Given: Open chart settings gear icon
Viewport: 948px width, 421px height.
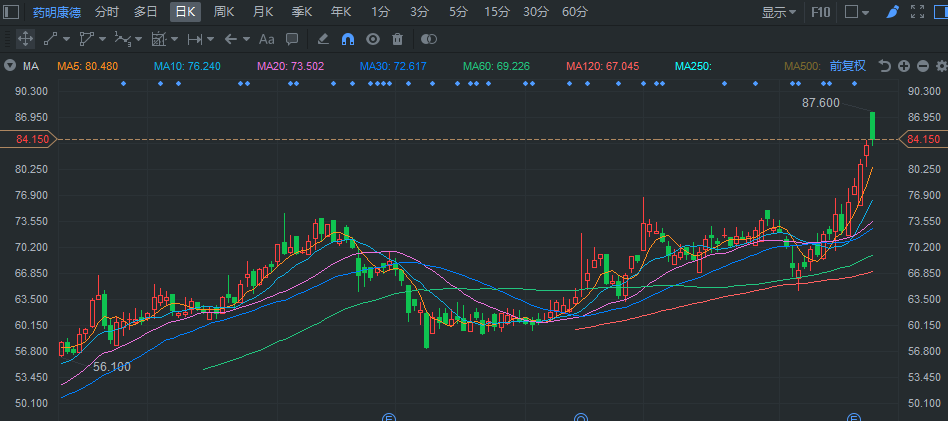Looking at the screenshot, I should (941, 66).
